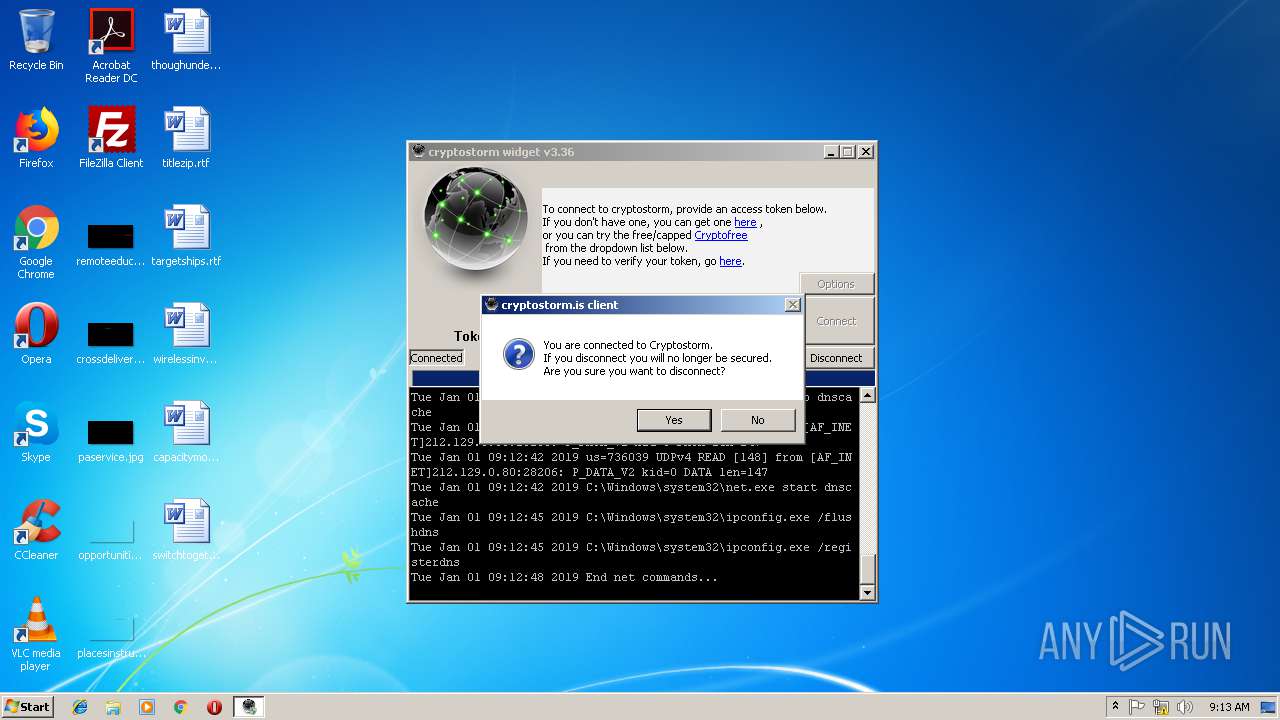The width and height of the screenshot is (1280, 720).
Task: Open the thoughunde... Word document
Action: (x=186, y=40)
